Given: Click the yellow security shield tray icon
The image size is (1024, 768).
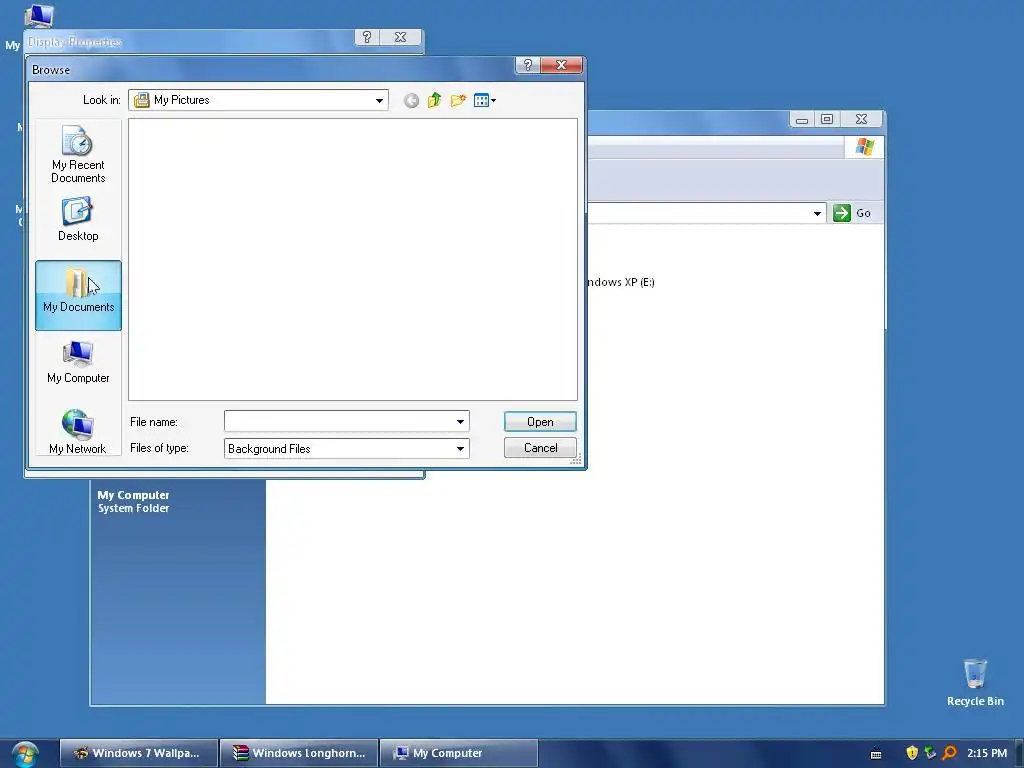Looking at the screenshot, I should click(912, 753).
